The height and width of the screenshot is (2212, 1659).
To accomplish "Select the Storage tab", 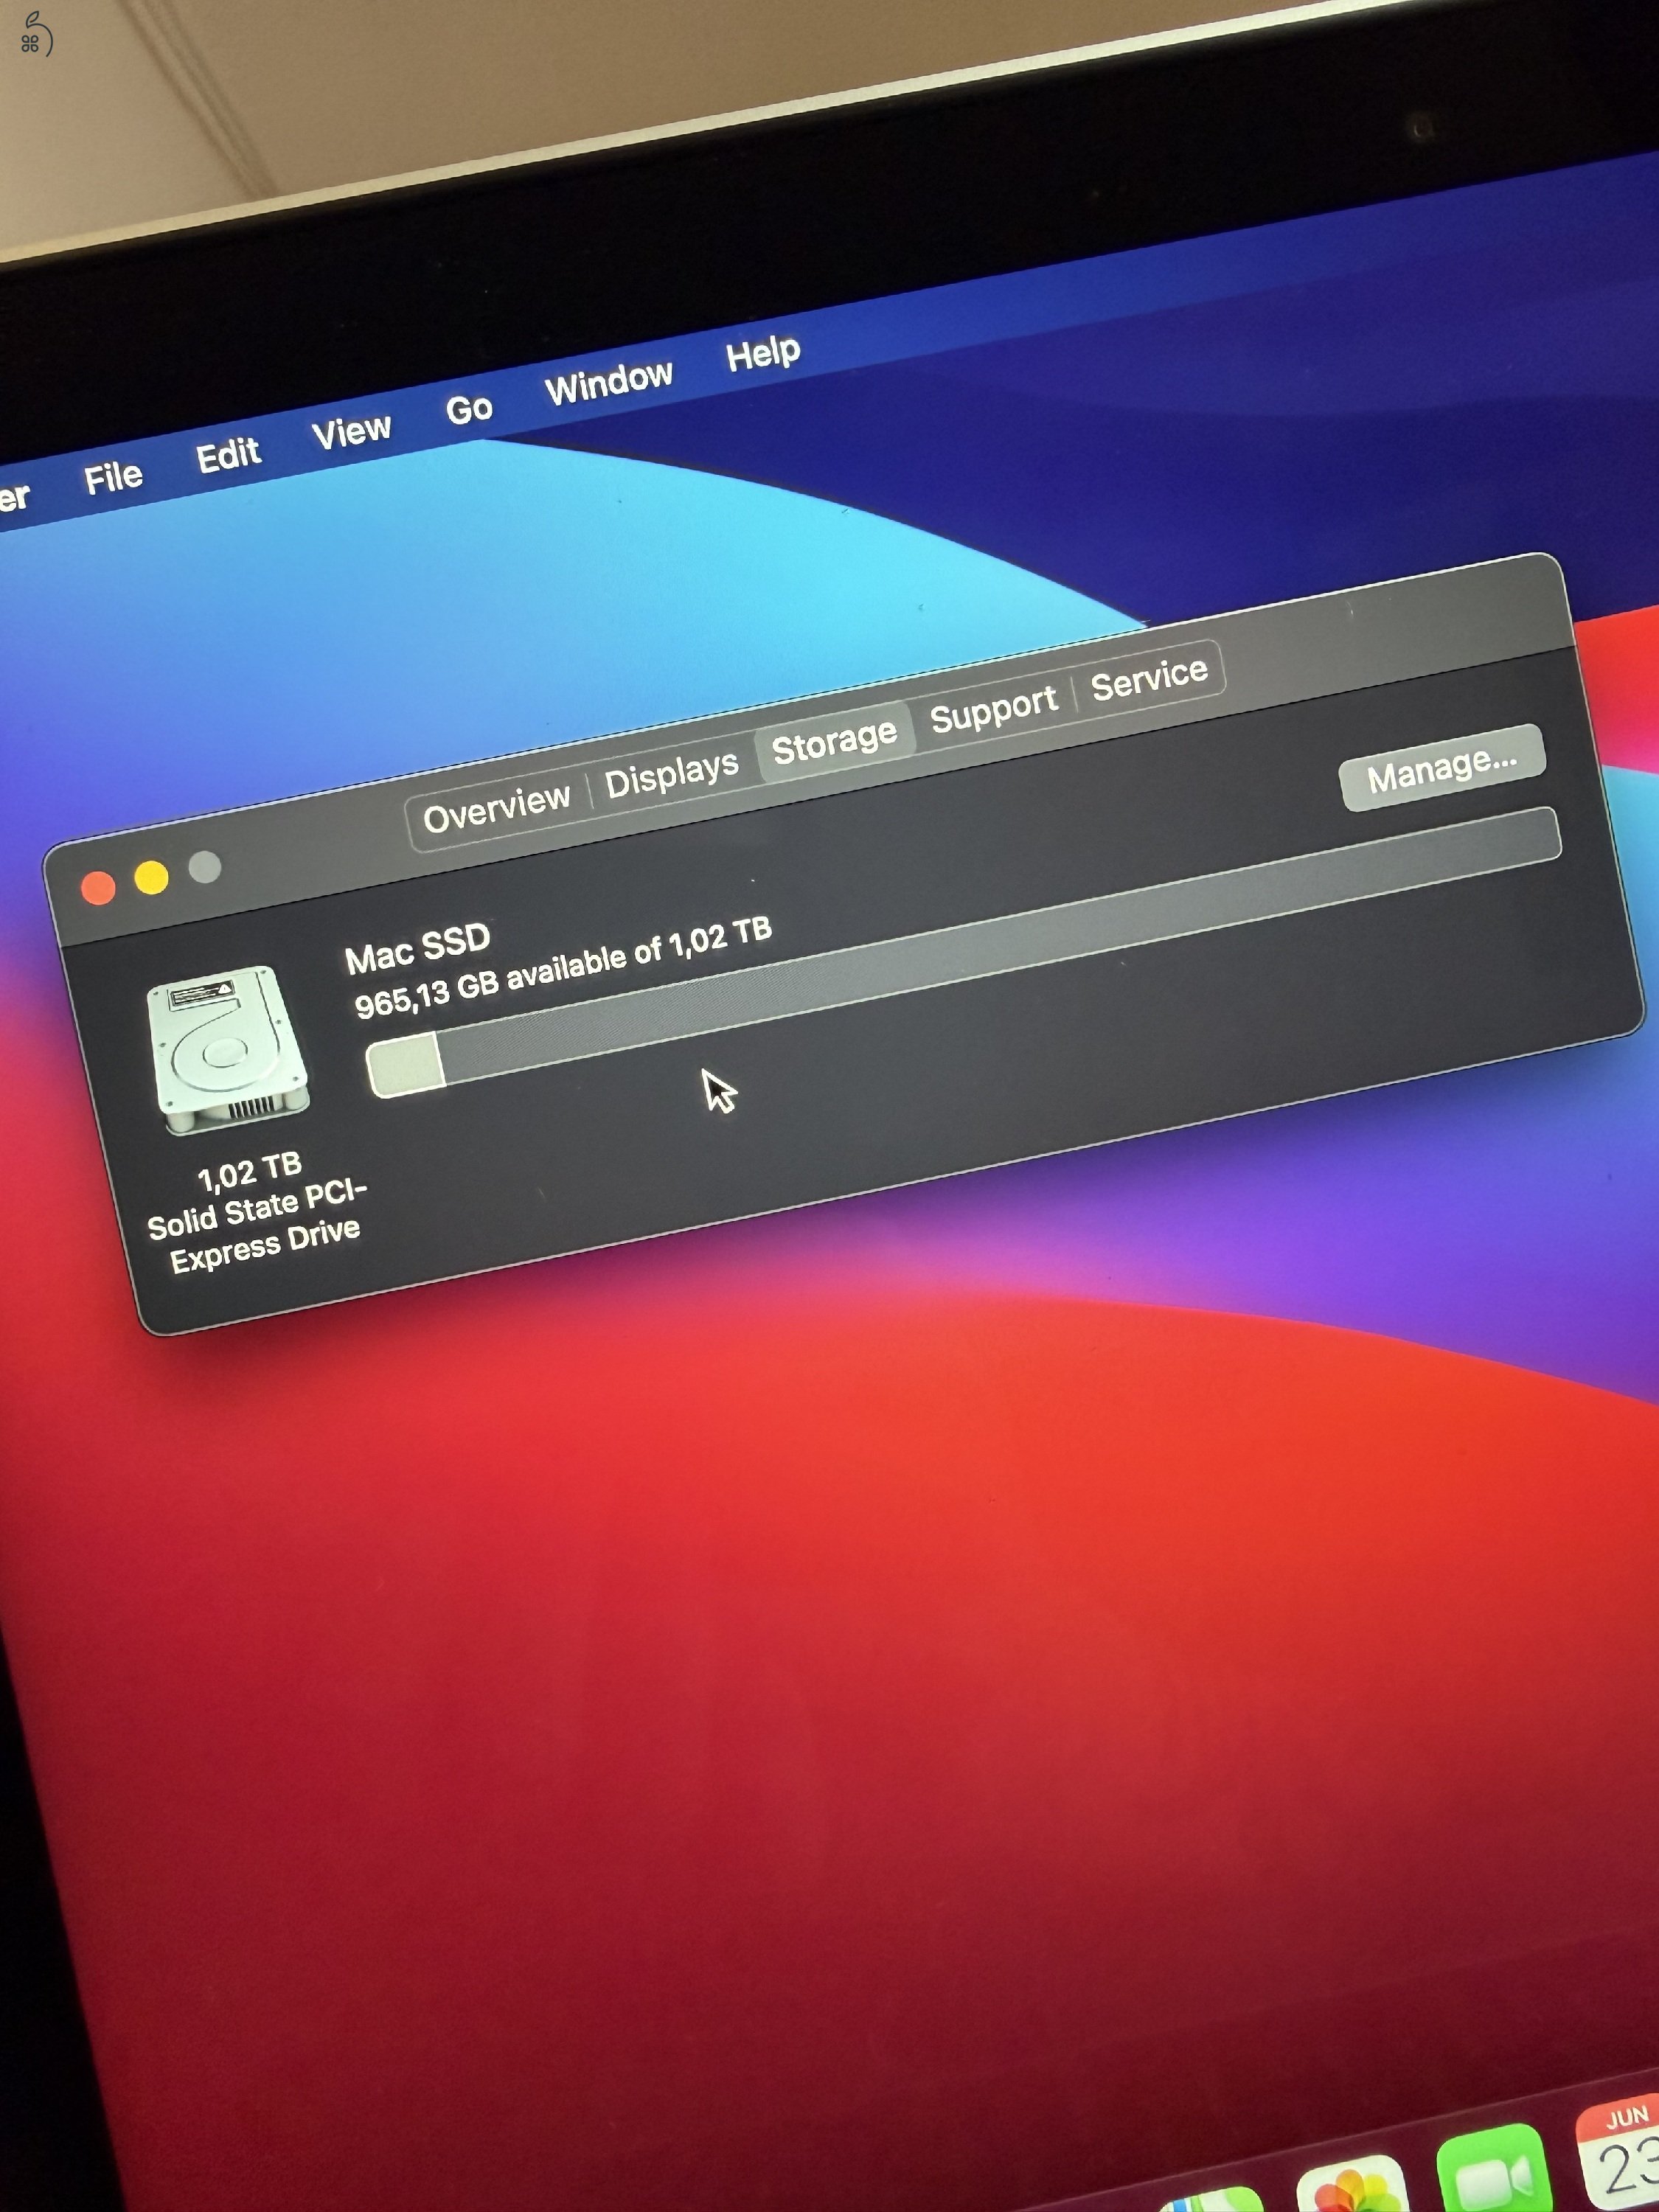I will (x=834, y=740).
